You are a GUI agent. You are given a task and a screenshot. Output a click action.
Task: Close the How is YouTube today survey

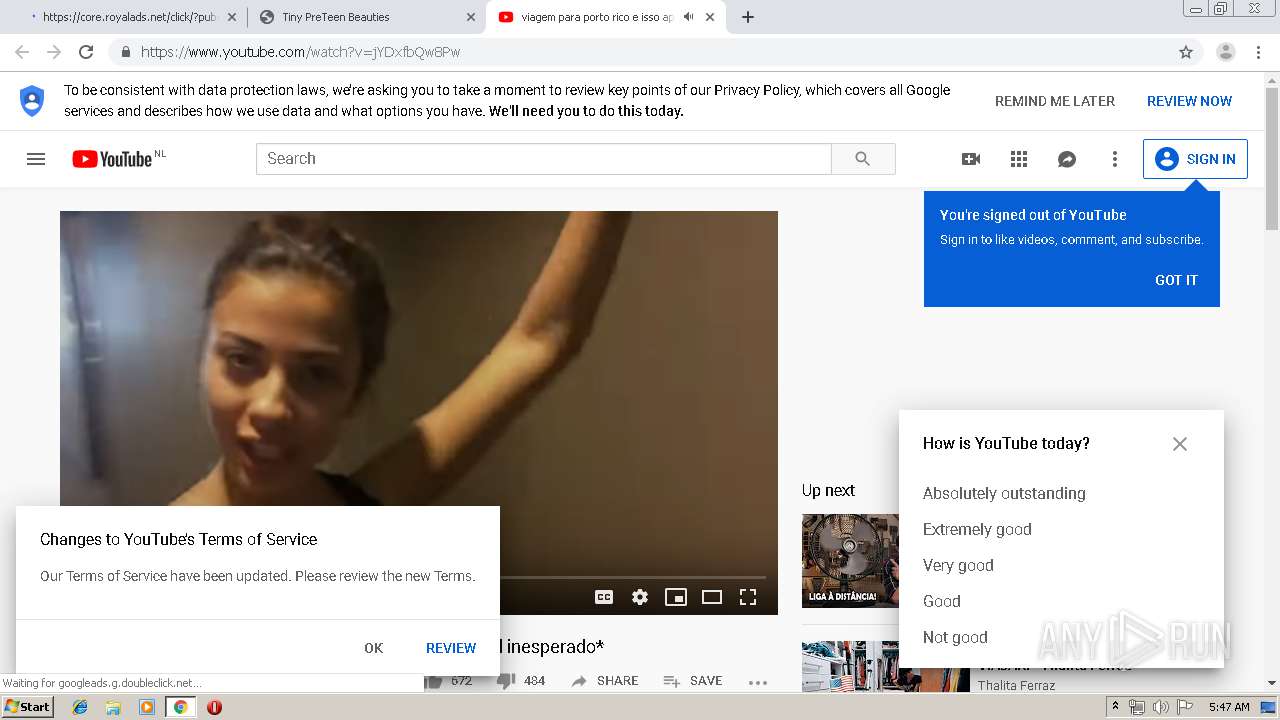(1180, 444)
